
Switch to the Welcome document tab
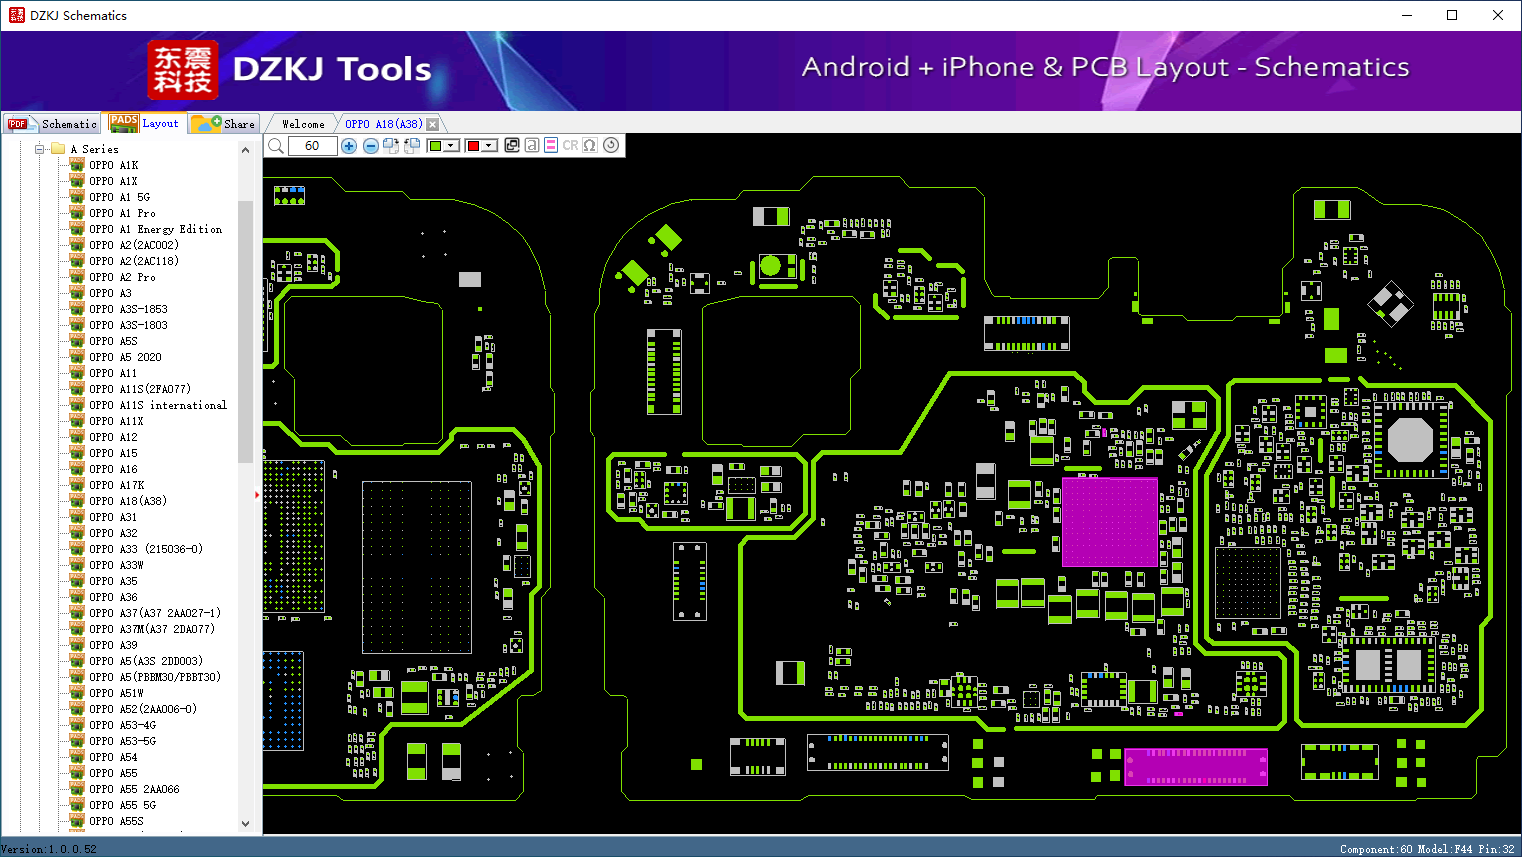303,124
